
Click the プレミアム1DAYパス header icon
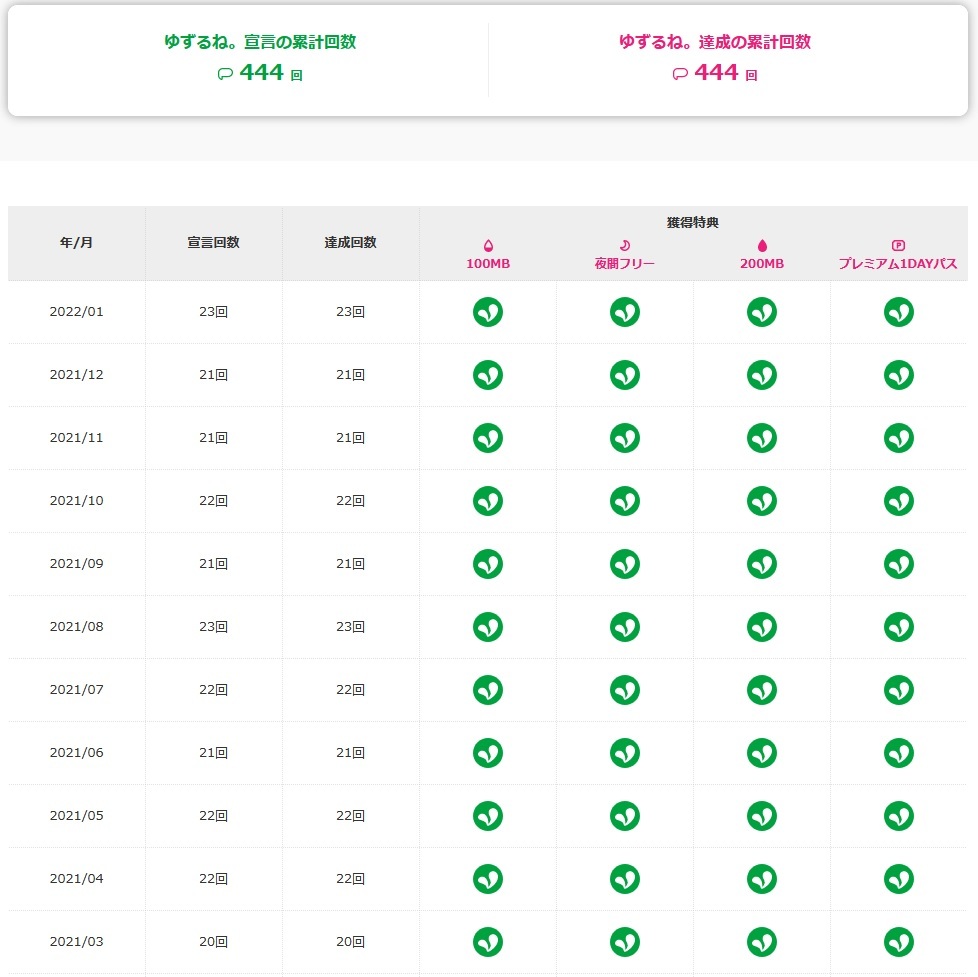coord(898,245)
